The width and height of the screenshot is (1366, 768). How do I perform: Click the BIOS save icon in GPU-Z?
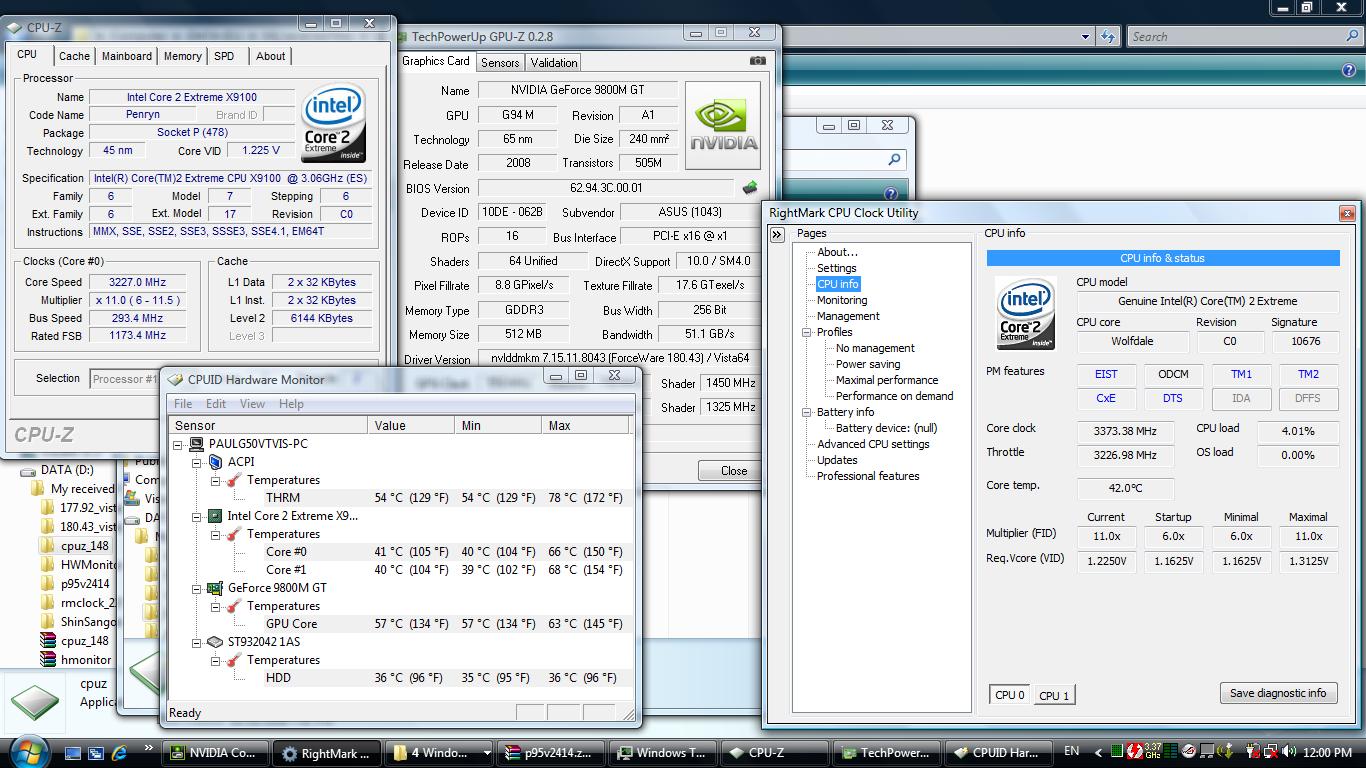[x=749, y=187]
